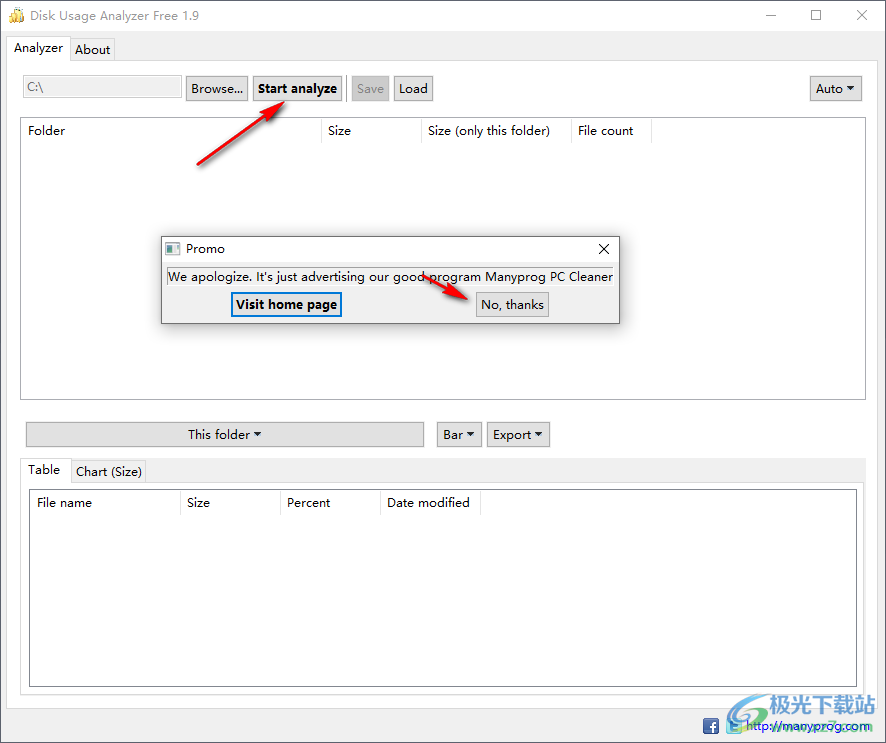Select the Table tab
This screenshot has height=743, width=886.
click(x=44, y=470)
